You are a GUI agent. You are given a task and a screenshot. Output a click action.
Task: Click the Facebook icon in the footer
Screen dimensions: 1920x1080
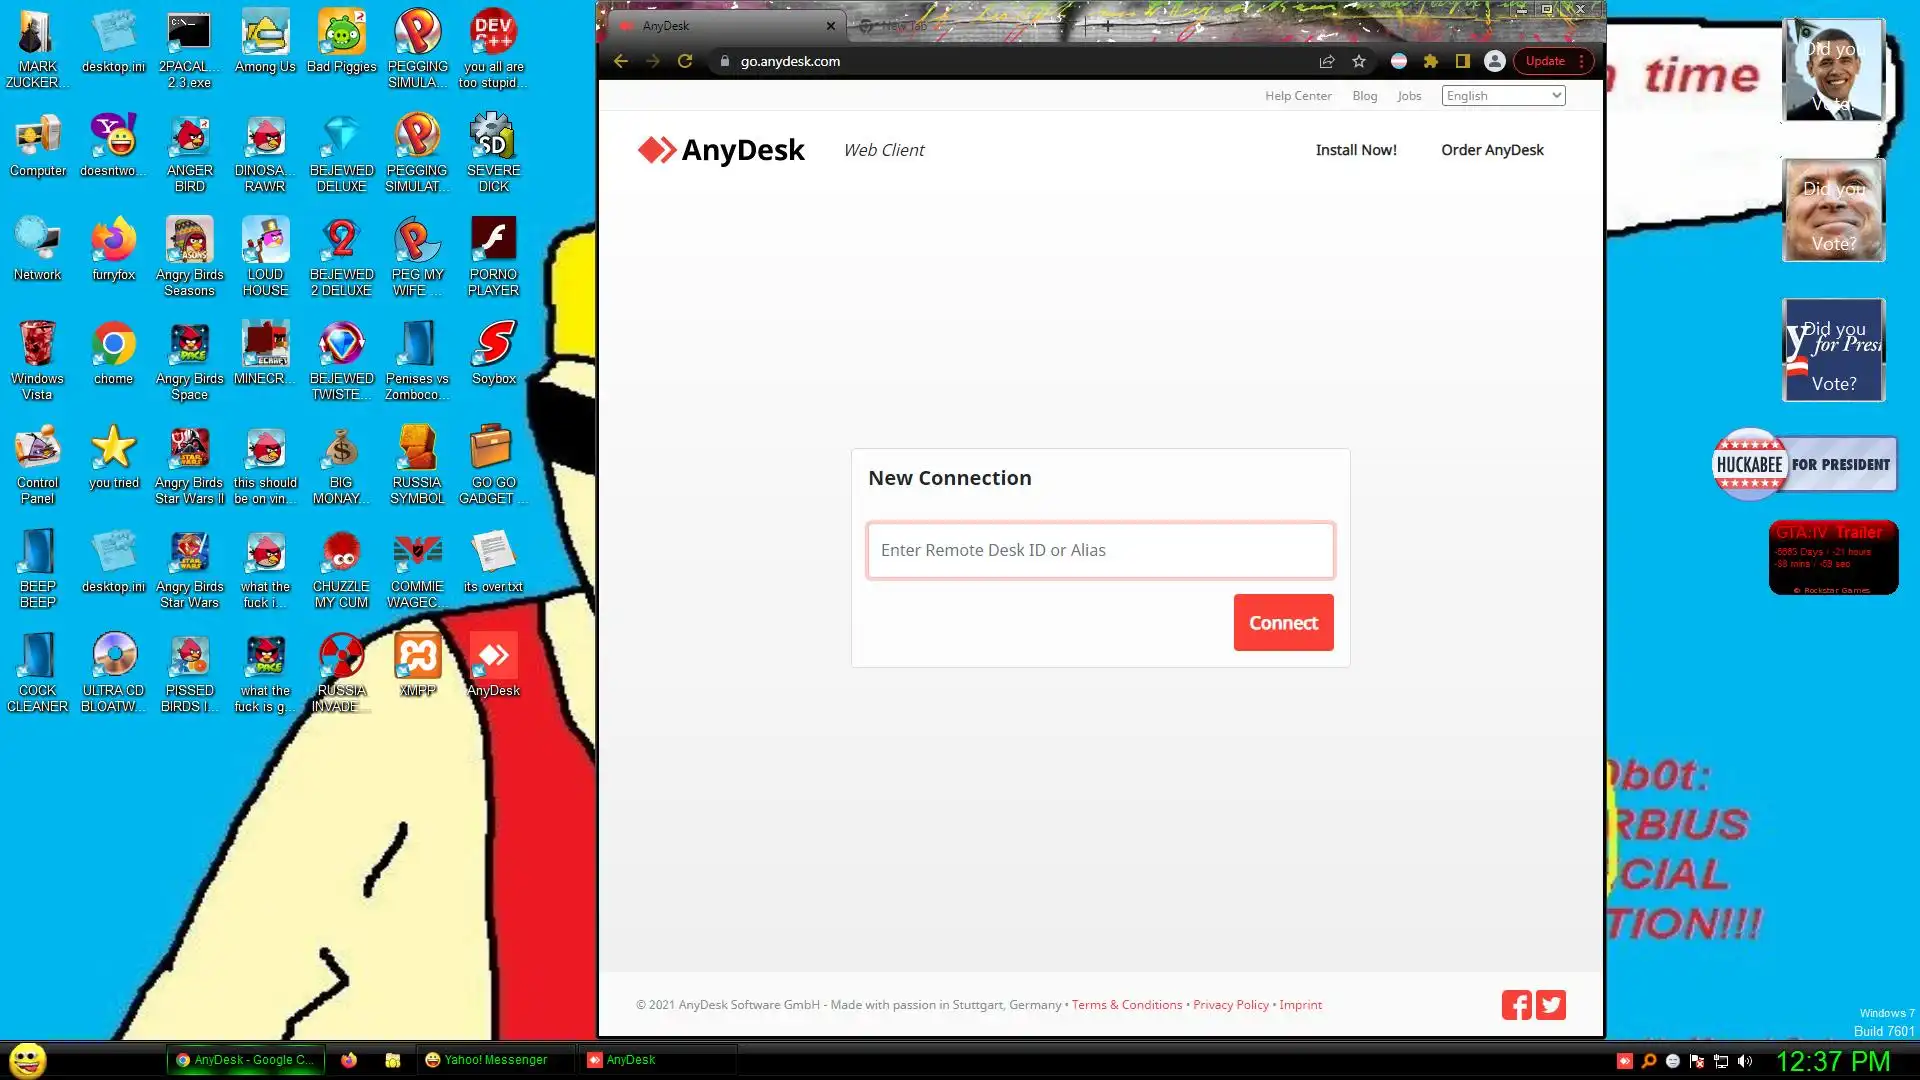(1516, 1005)
